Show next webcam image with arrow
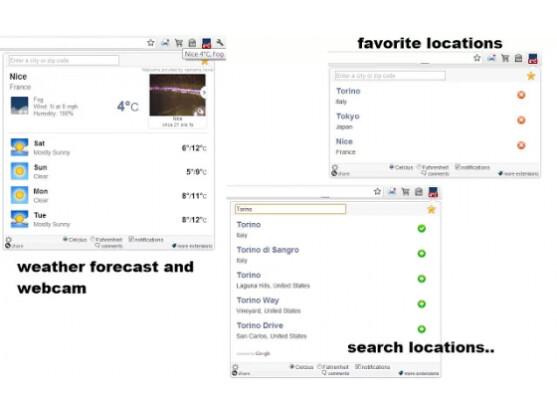The image size is (557, 418). pos(204,92)
